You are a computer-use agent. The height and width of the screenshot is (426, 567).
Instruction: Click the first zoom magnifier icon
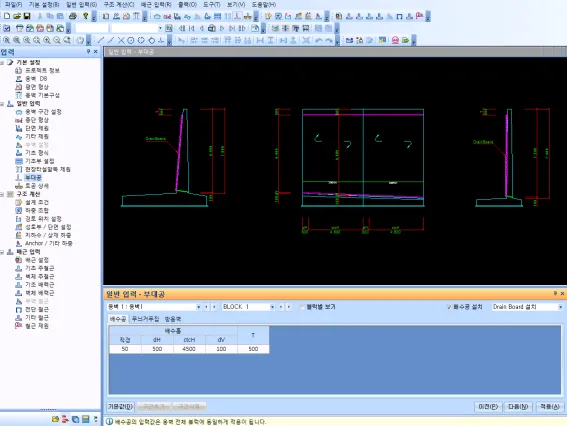7,41
